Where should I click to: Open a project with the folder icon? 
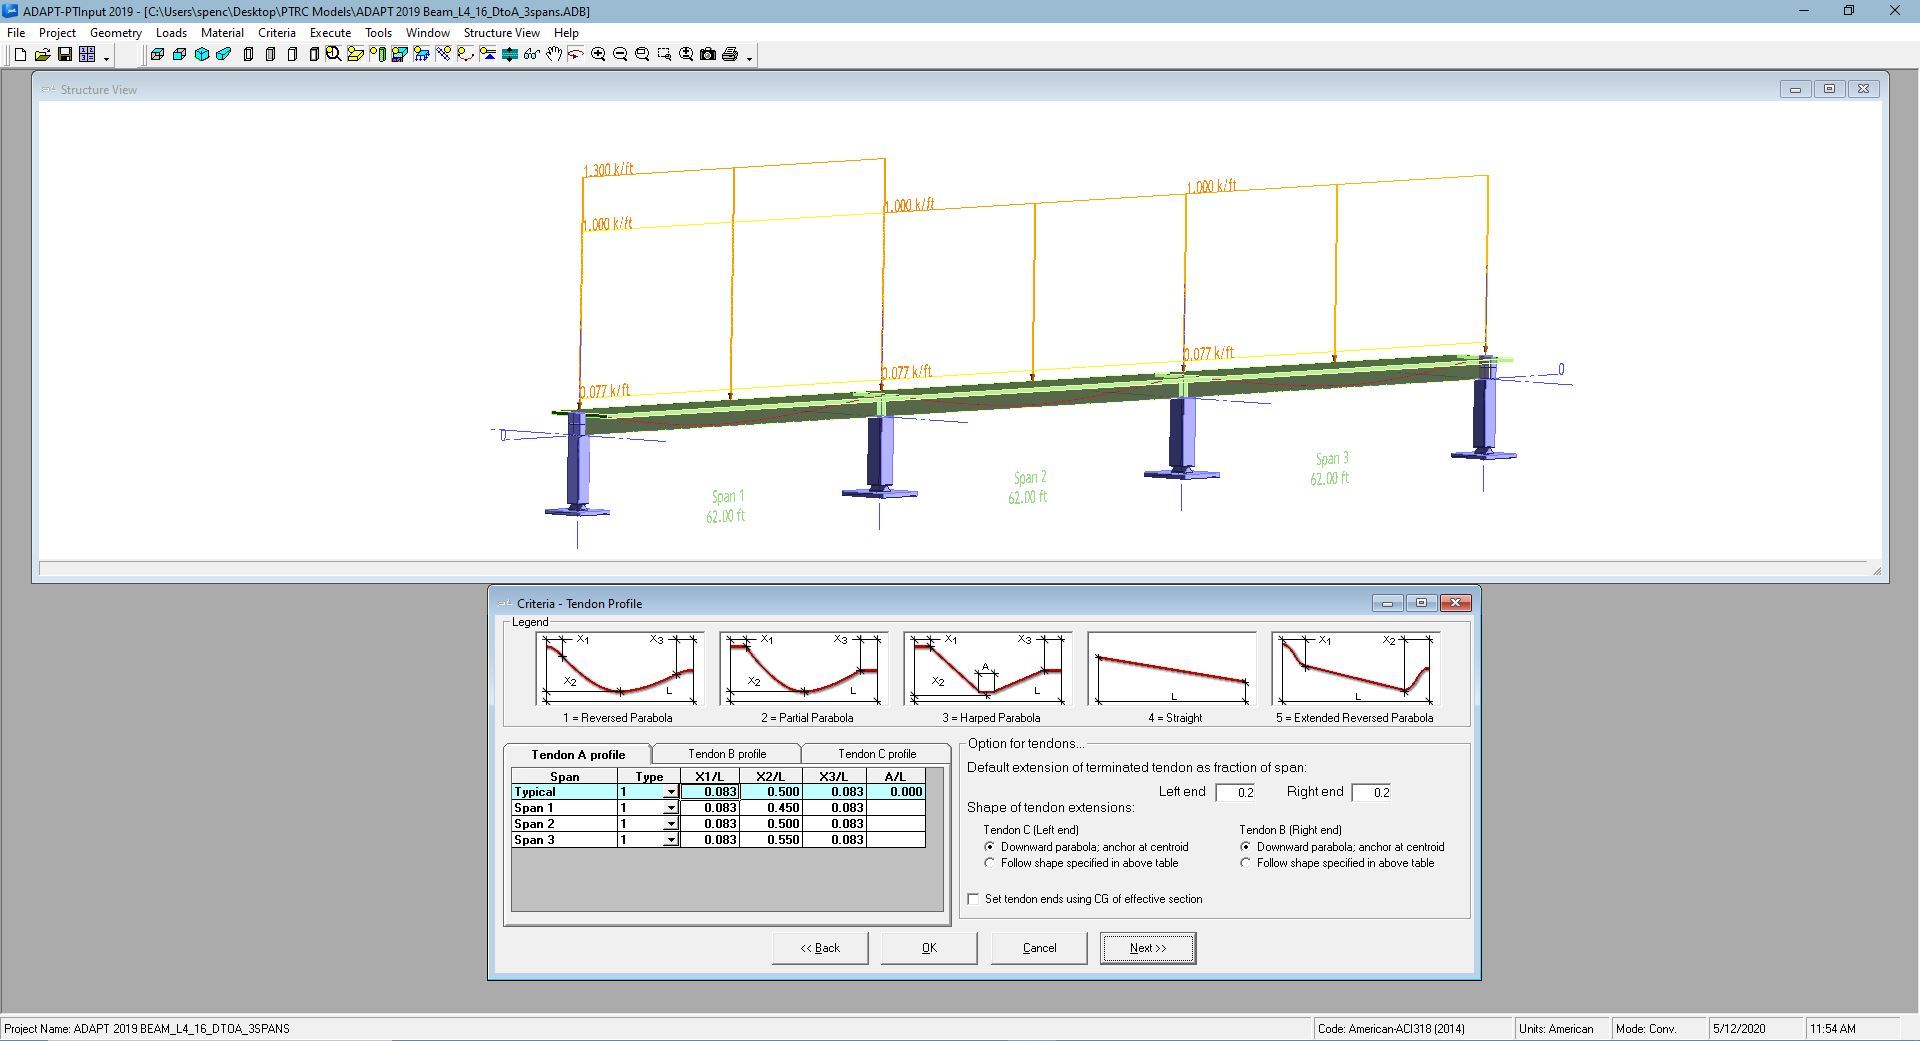click(42, 55)
